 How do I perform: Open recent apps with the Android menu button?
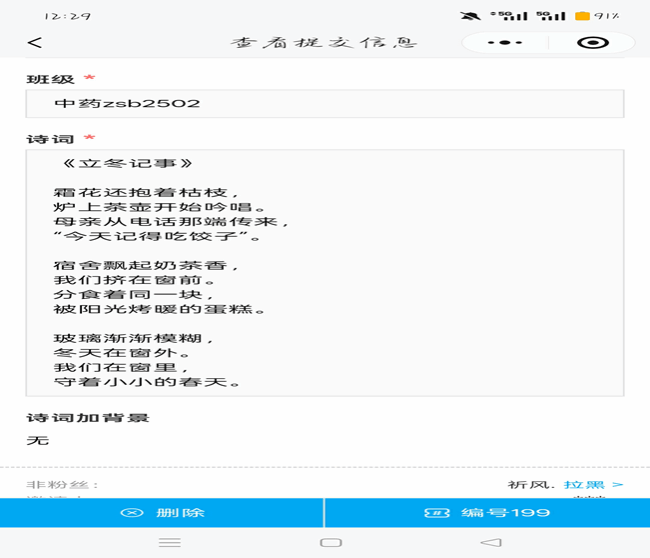tap(170, 542)
